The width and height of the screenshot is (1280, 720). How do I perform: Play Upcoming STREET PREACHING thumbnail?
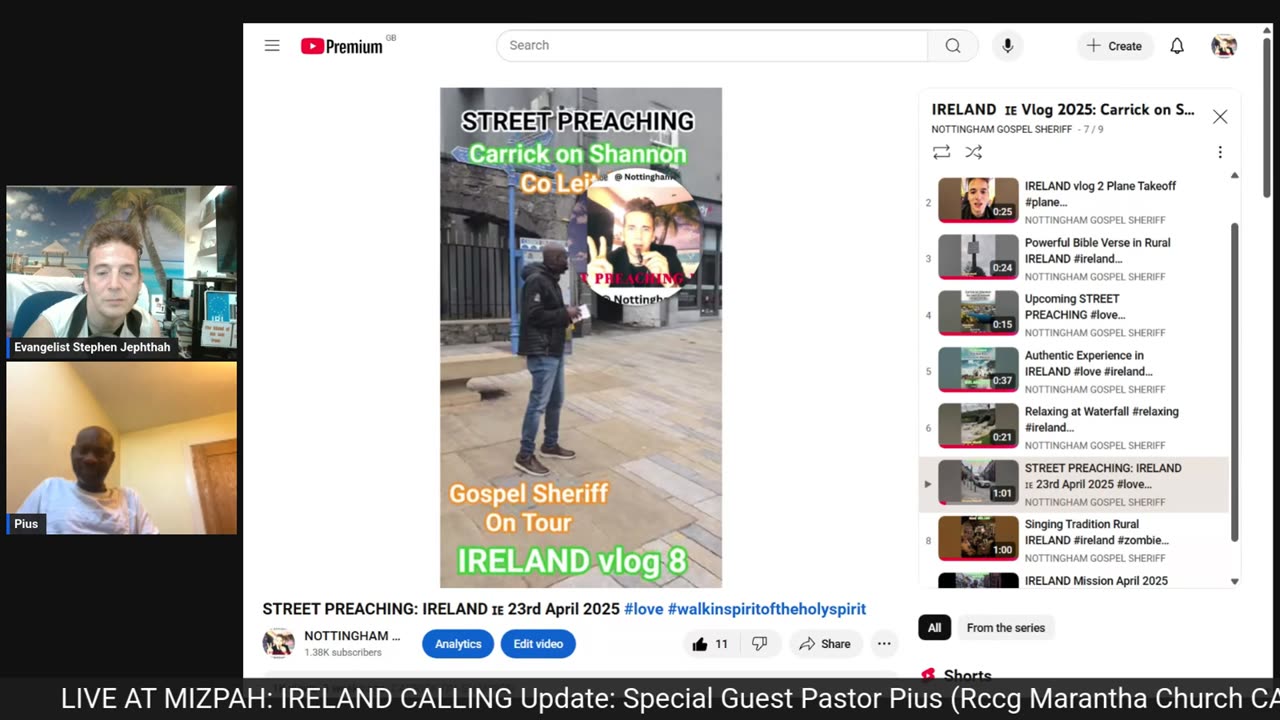point(978,313)
